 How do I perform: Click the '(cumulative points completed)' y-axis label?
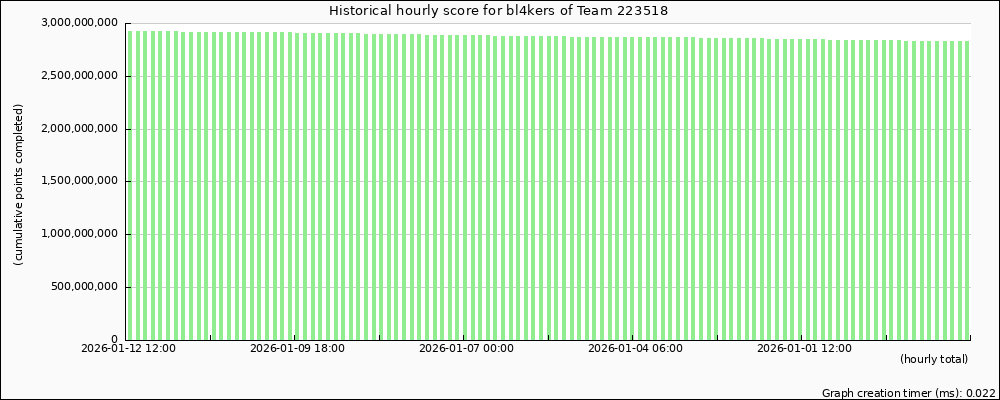[x=18, y=184]
